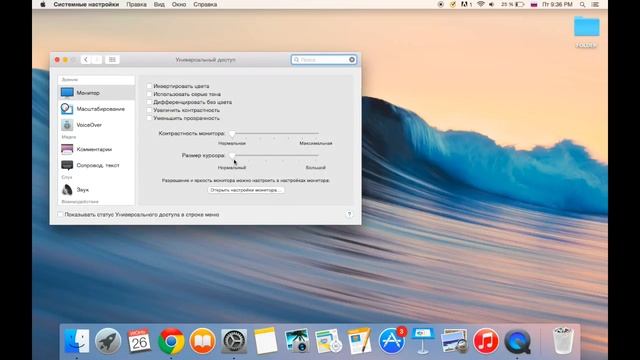This screenshot has height=360, width=640.
Task: Enable Увеличить контрастность checkbox
Action: coord(149,110)
